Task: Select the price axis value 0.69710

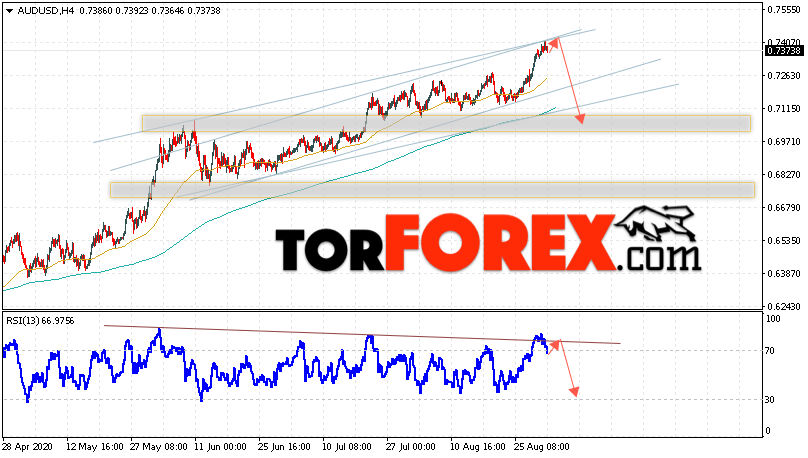Action: click(784, 142)
